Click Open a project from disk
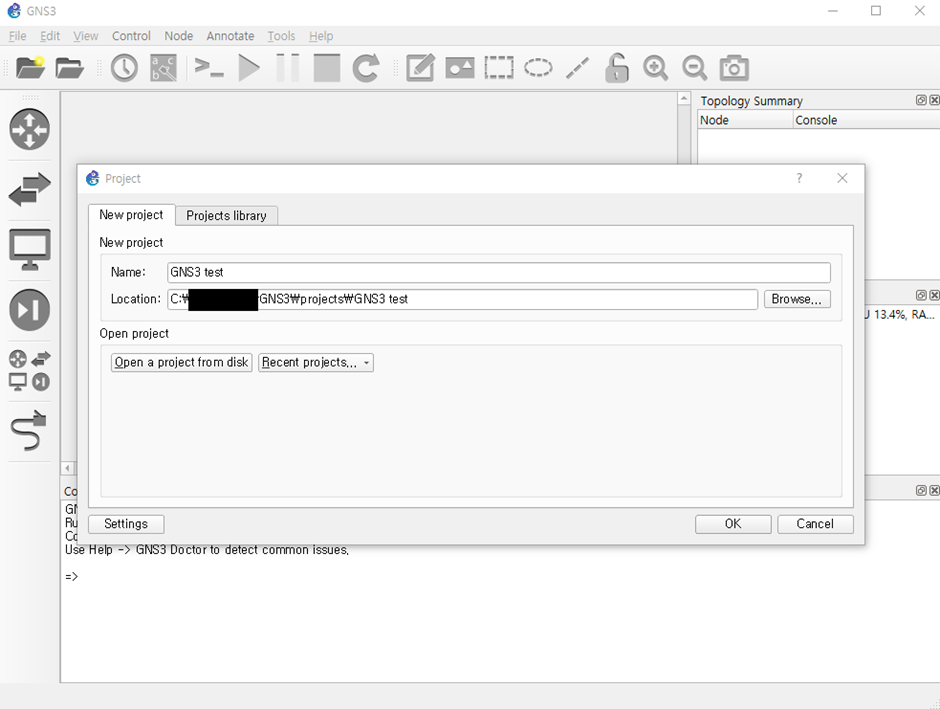The width and height of the screenshot is (940, 709). click(181, 363)
